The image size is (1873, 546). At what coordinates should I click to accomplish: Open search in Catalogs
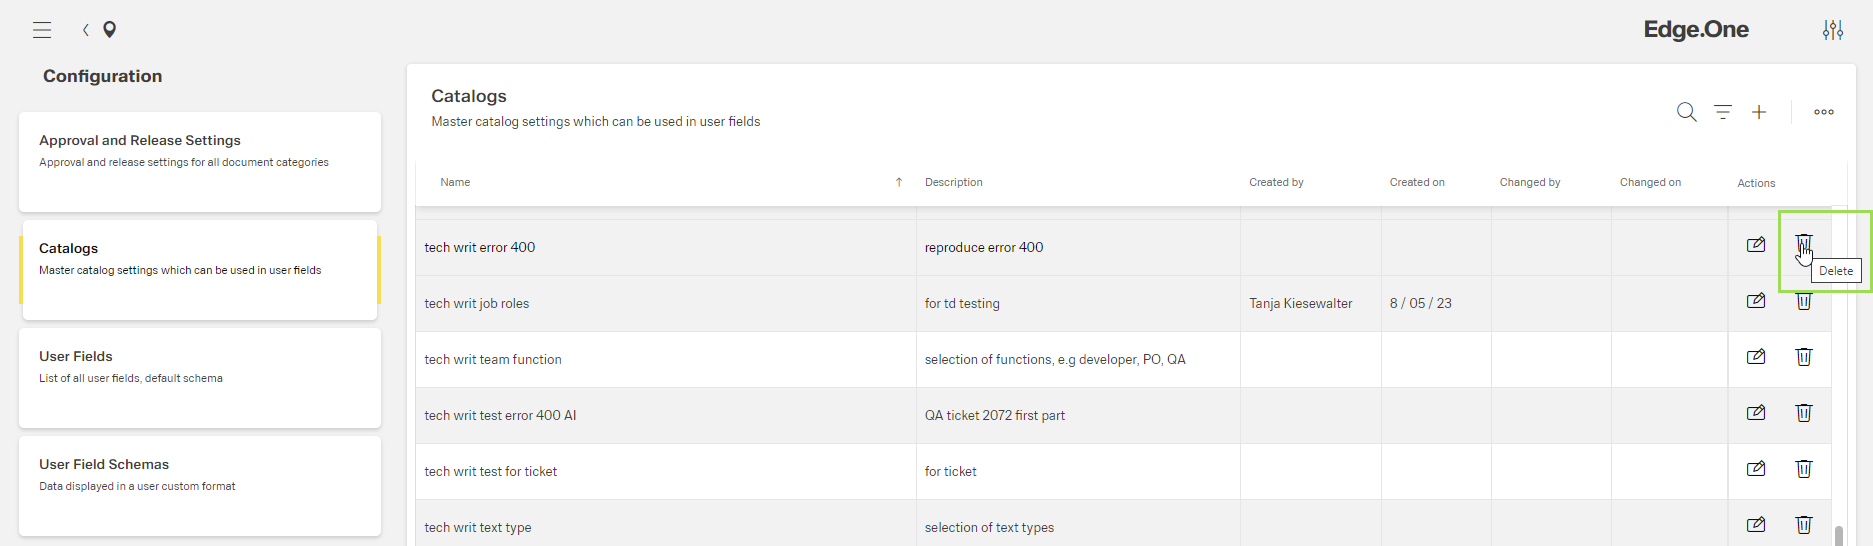tap(1686, 112)
